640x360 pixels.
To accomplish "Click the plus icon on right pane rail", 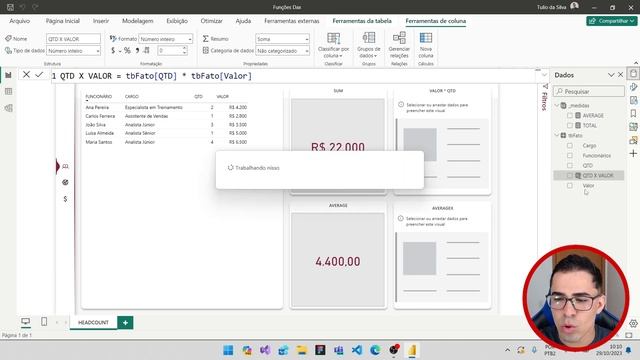I will click(x=633, y=153).
